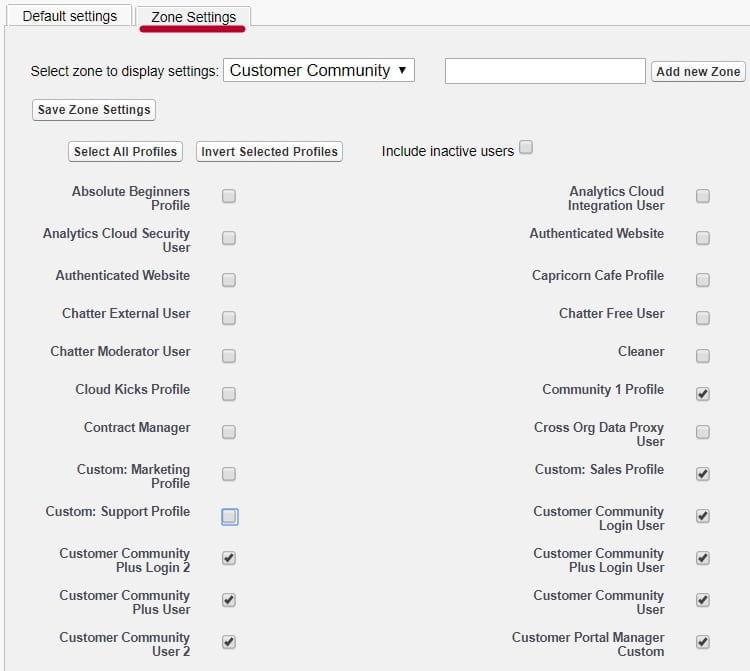Check the Chatter External User checkbox

coord(229,318)
